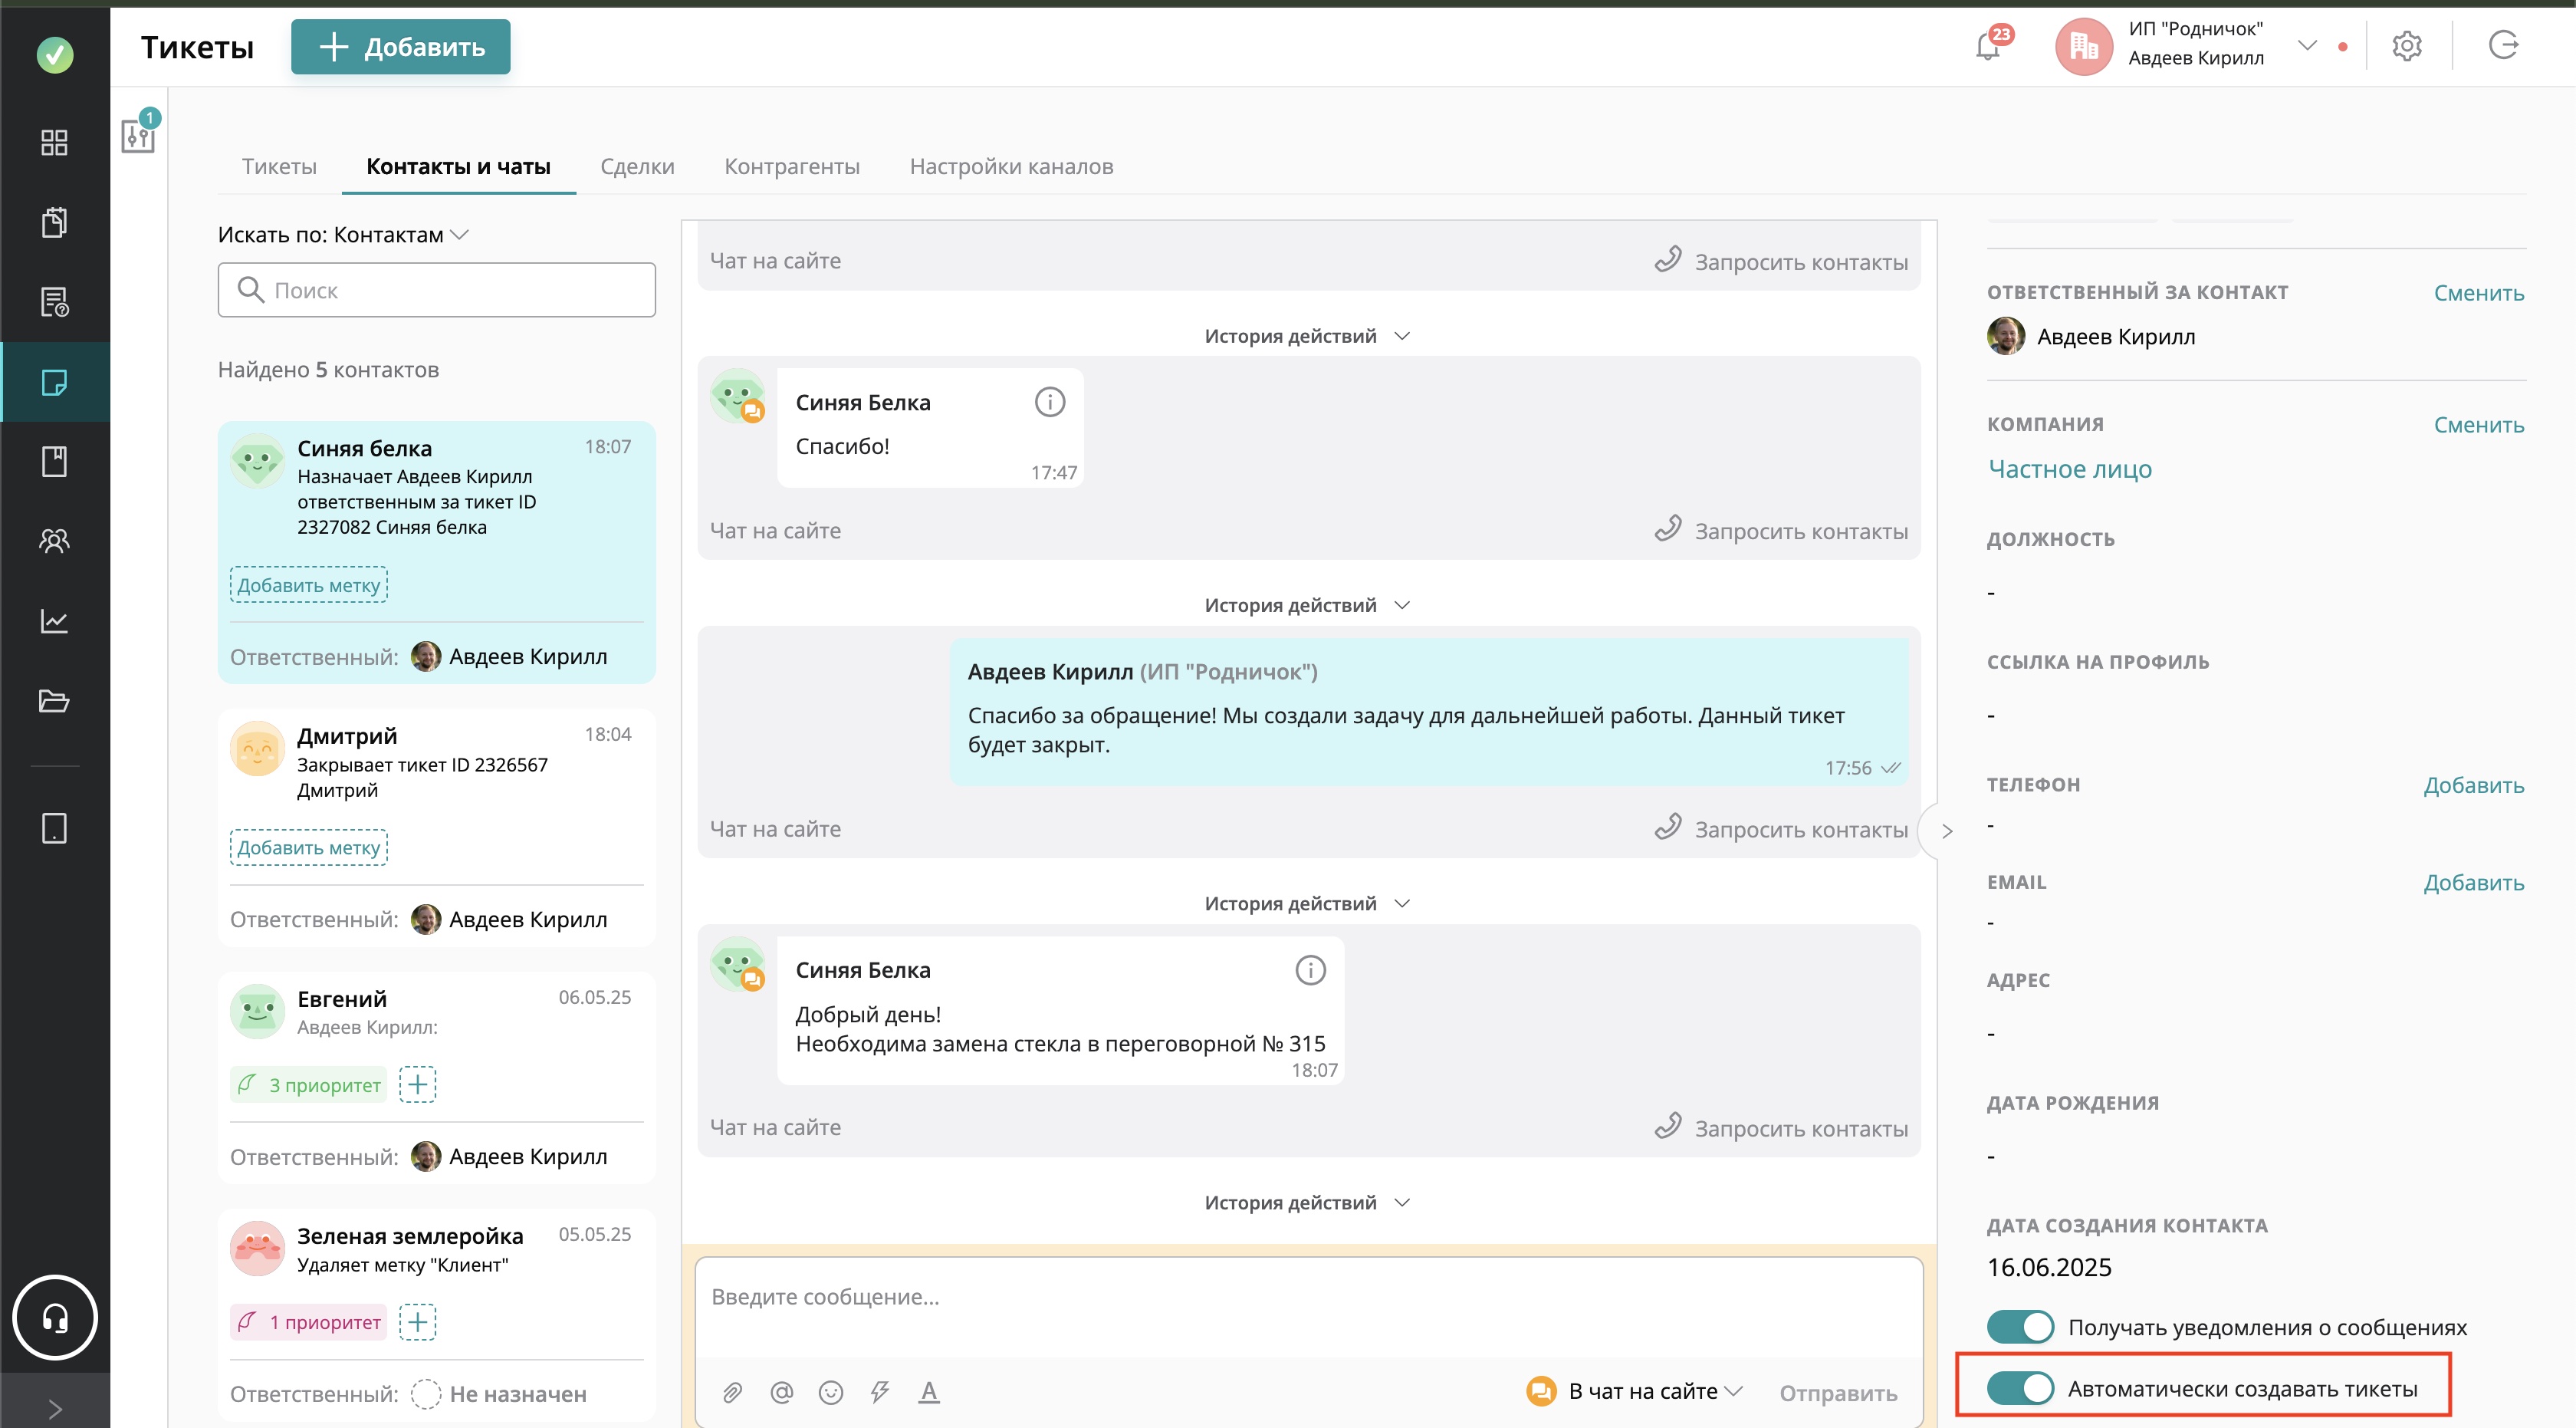Click the Поиск contacts search field
This screenshot has width=2576, height=1428.
(x=437, y=290)
